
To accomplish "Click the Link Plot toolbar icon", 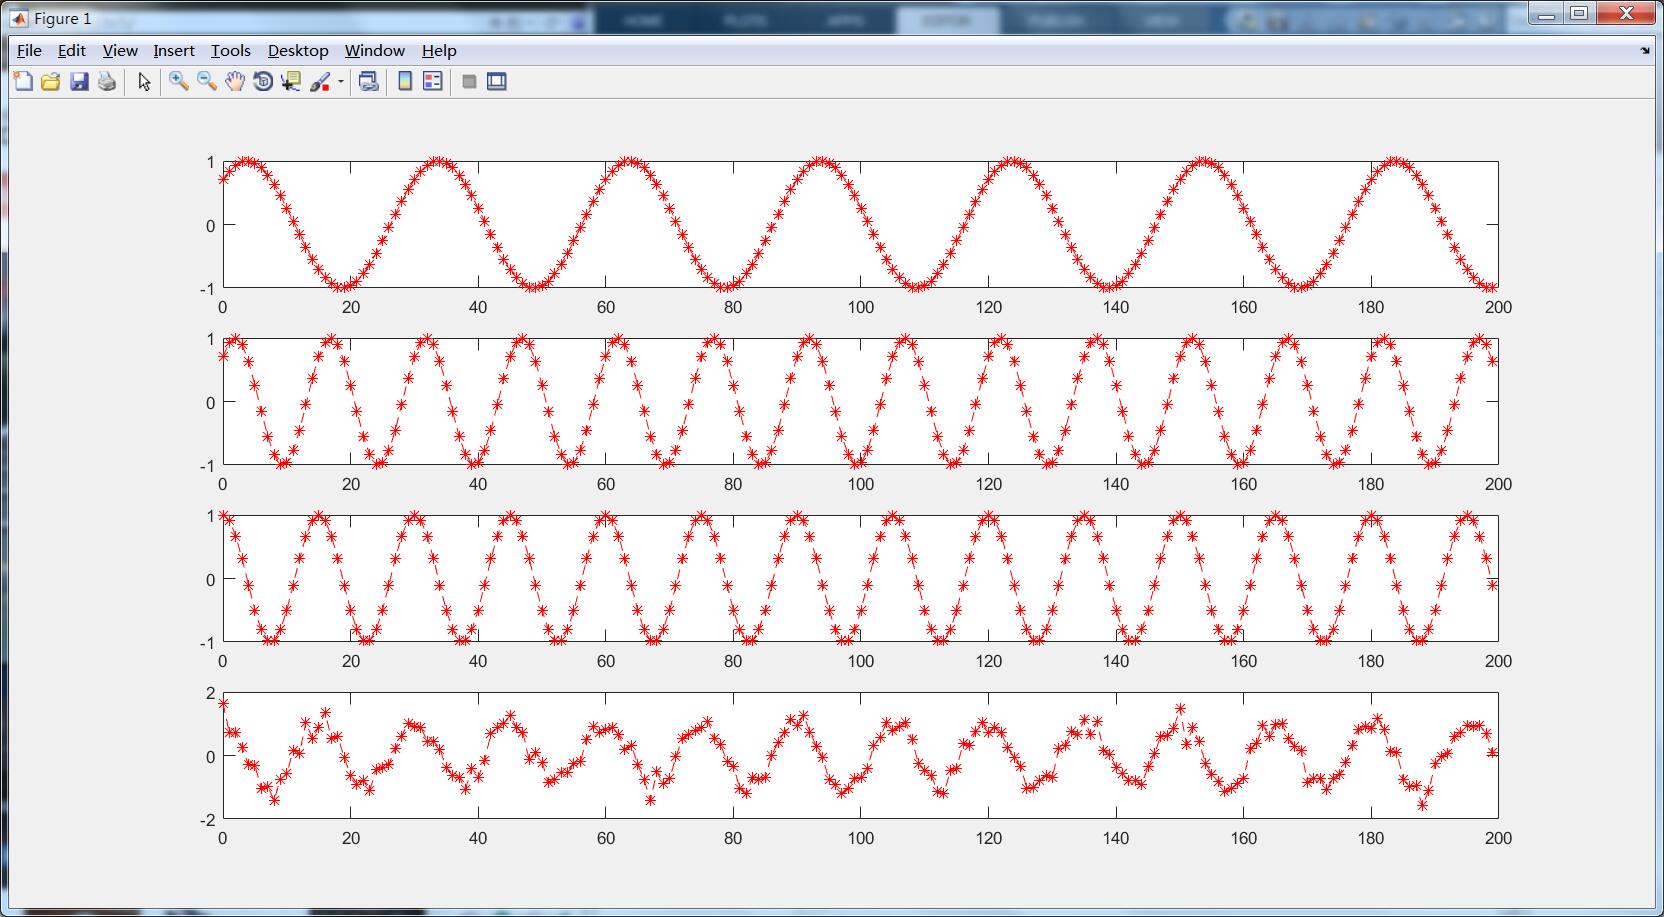I will [x=369, y=82].
